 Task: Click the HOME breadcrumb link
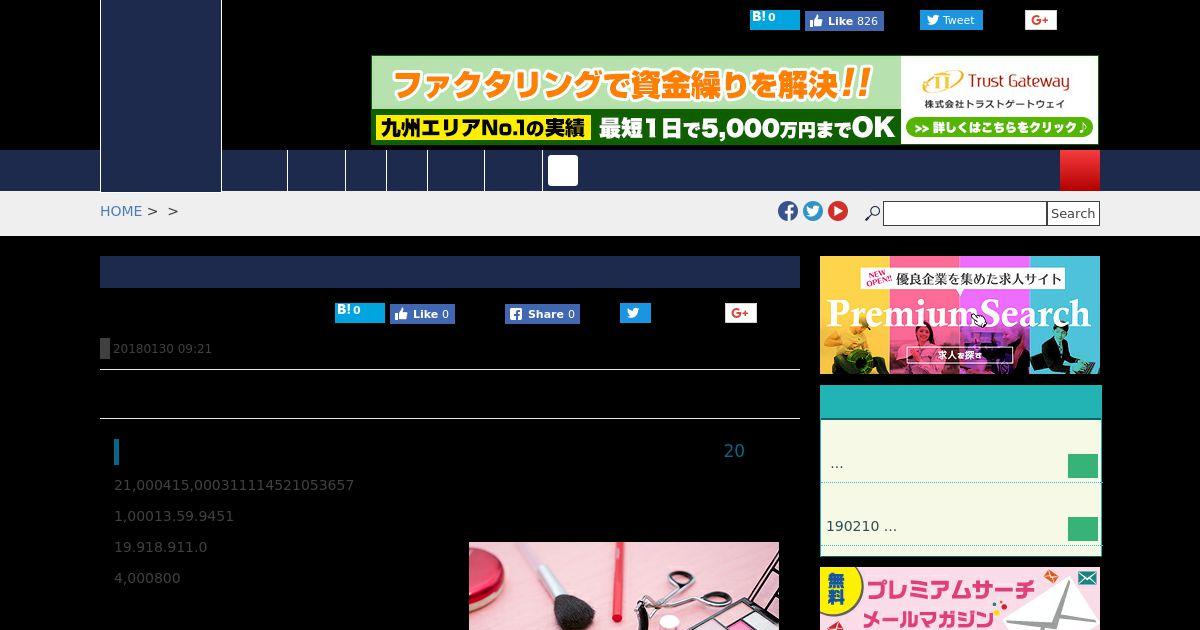click(121, 211)
